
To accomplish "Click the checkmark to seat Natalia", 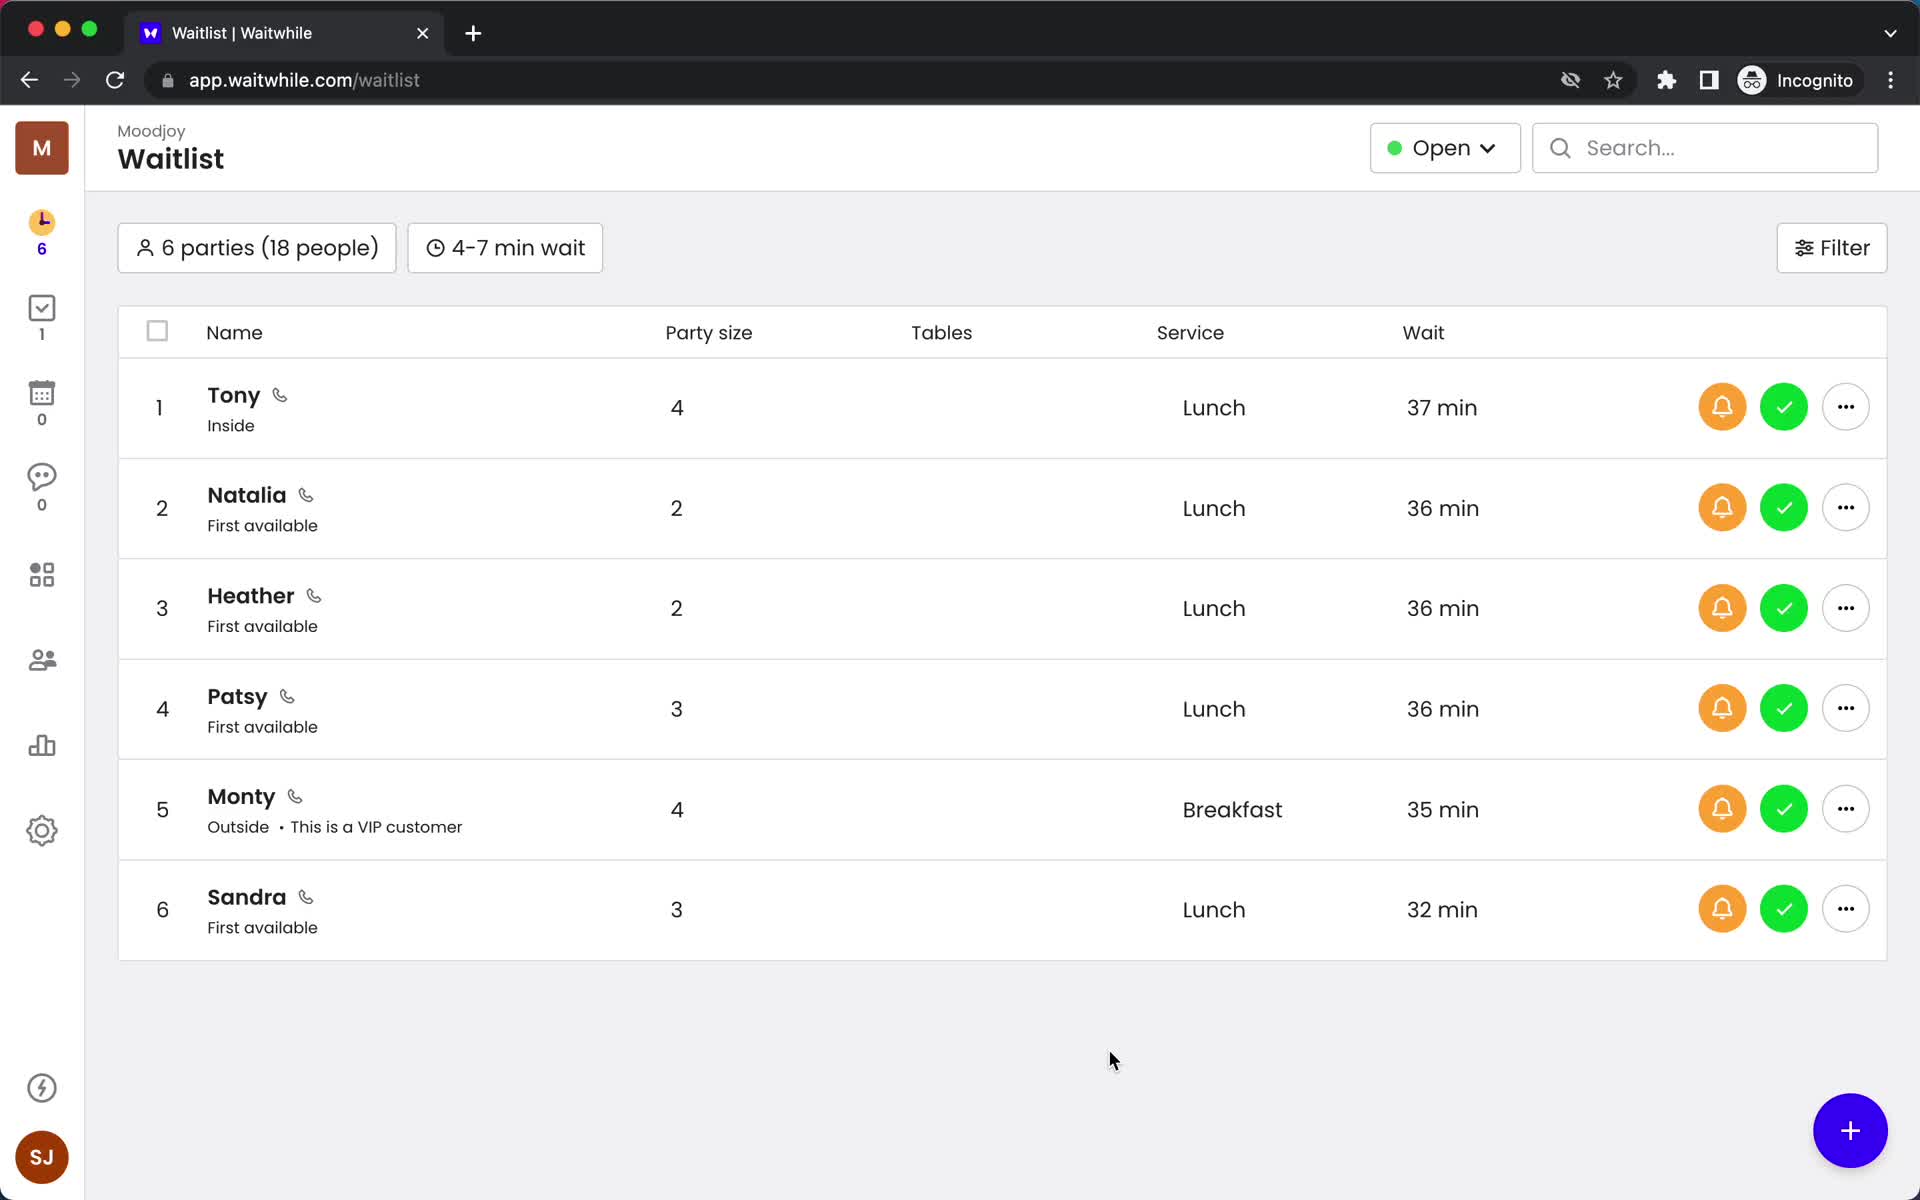I will tap(1783, 507).
